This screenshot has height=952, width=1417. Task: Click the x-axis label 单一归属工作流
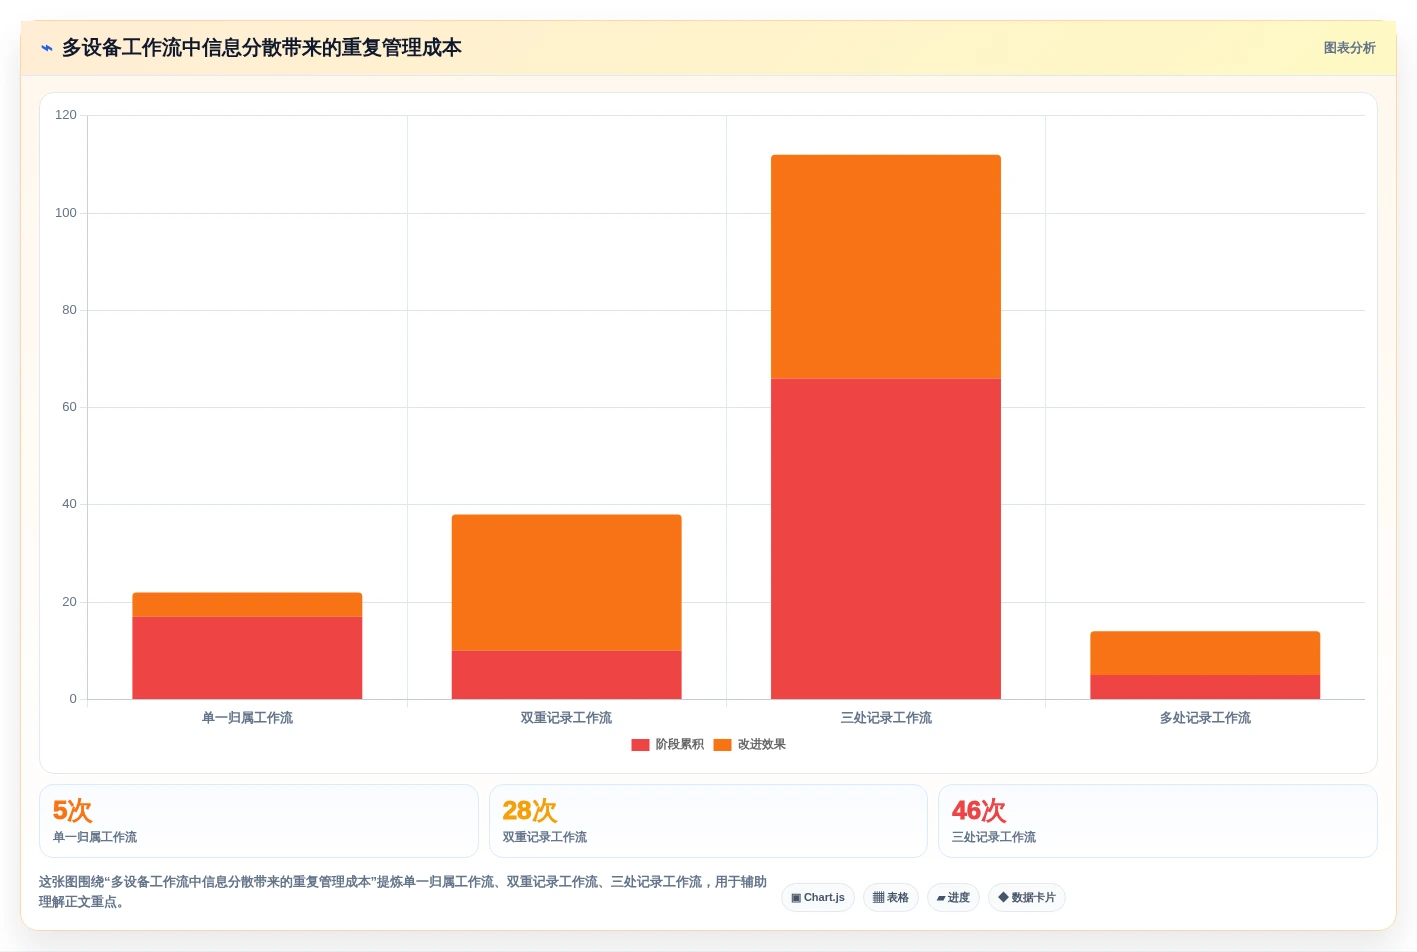[247, 718]
